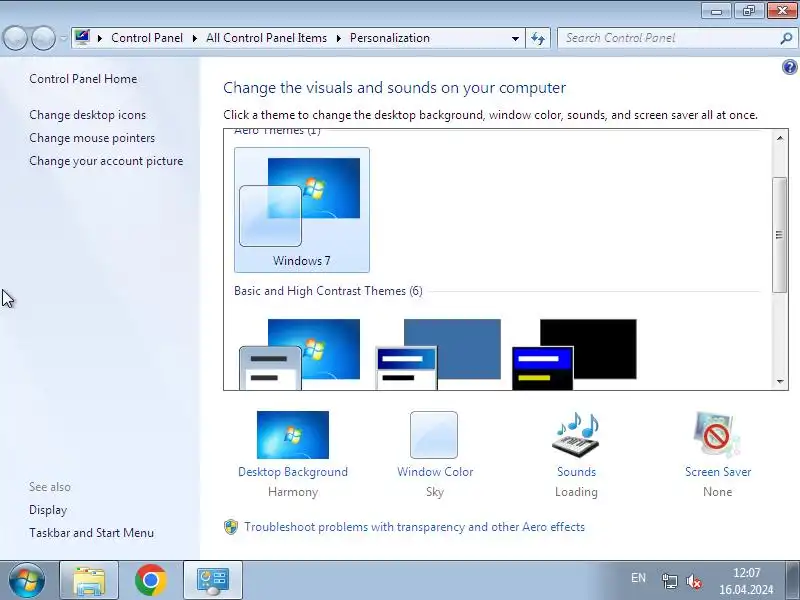Expand the arrow after Control Panel breadcrumb
Image resolution: width=800 pixels, height=600 pixels.
[x=194, y=38]
